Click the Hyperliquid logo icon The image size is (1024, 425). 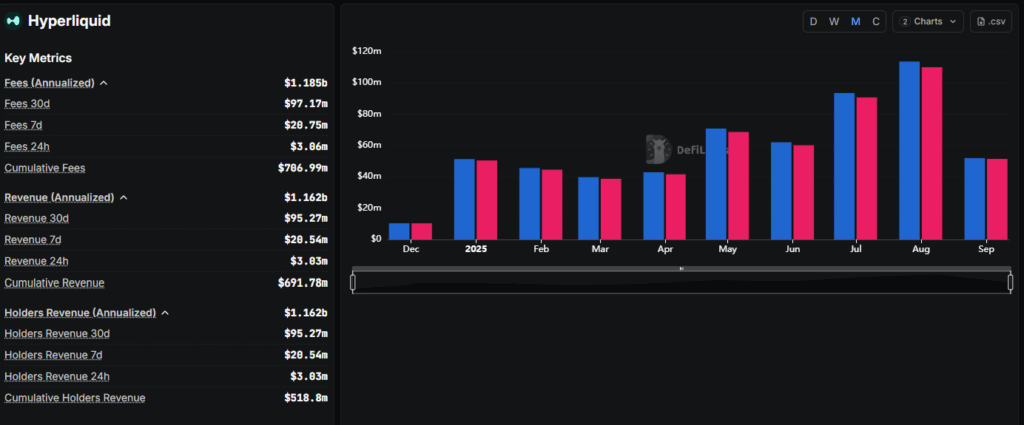coord(13,21)
